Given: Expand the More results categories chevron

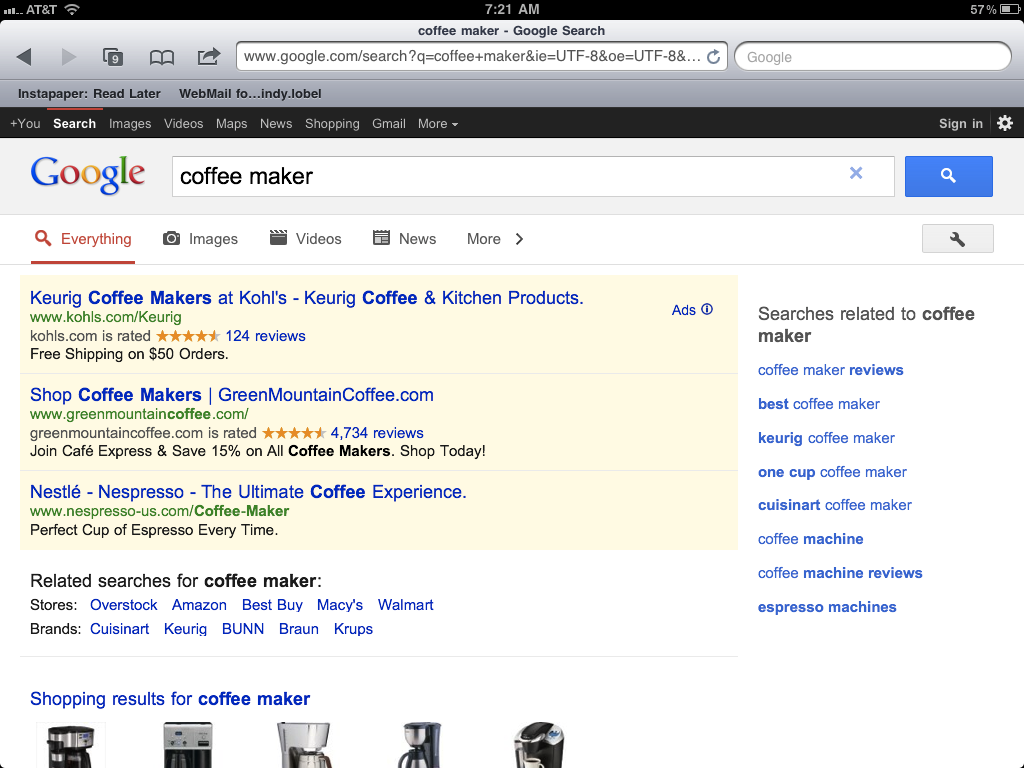Looking at the screenshot, I should [x=520, y=239].
